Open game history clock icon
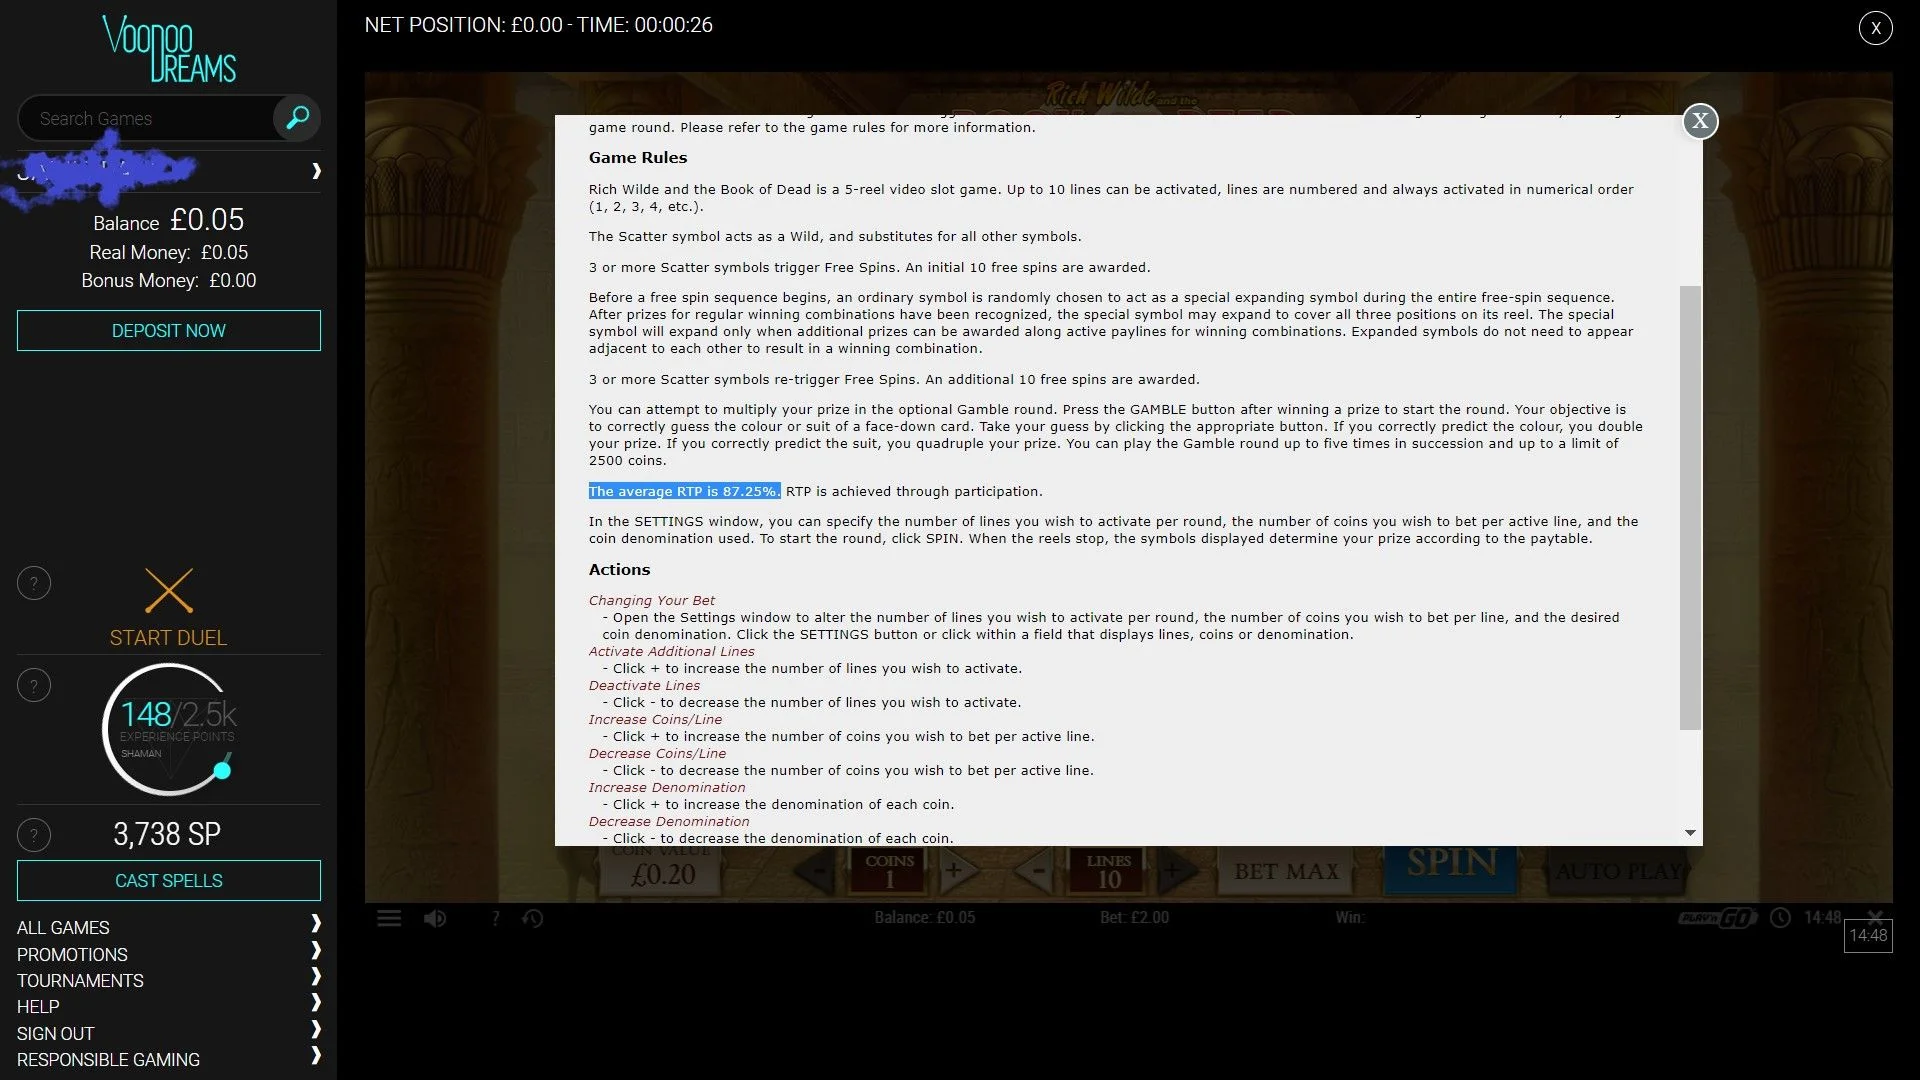Image resolution: width=1920 pixels, height=1080 pixels. pos(533,918)
